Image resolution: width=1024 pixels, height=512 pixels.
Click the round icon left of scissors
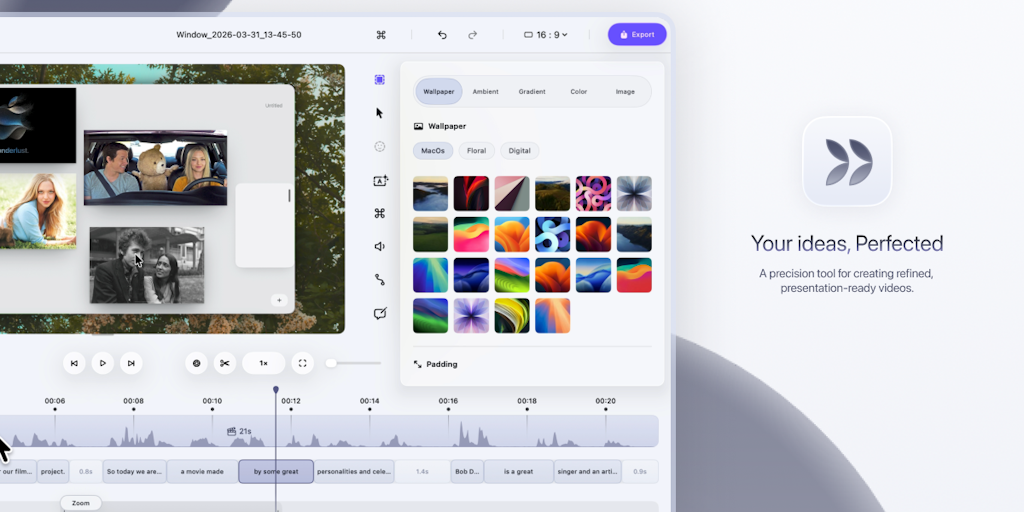(x=197, y=363)
